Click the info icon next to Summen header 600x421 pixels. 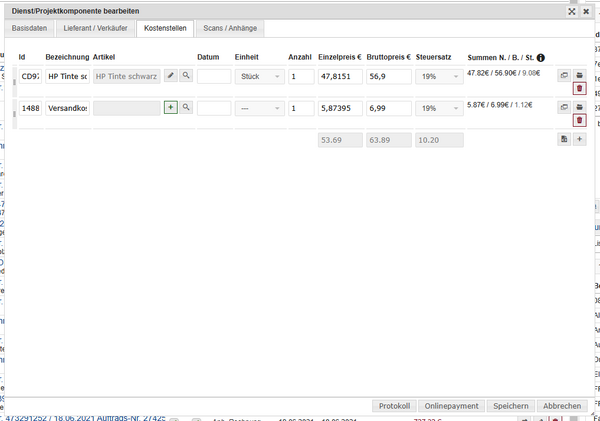pyautogui.click(x=541, y=57)
